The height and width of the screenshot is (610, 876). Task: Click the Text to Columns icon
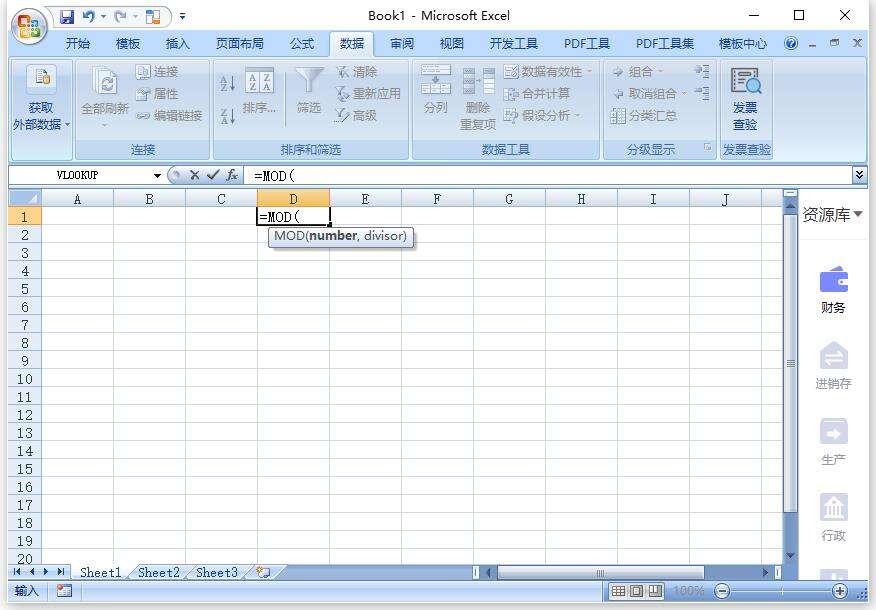[436, 79]
